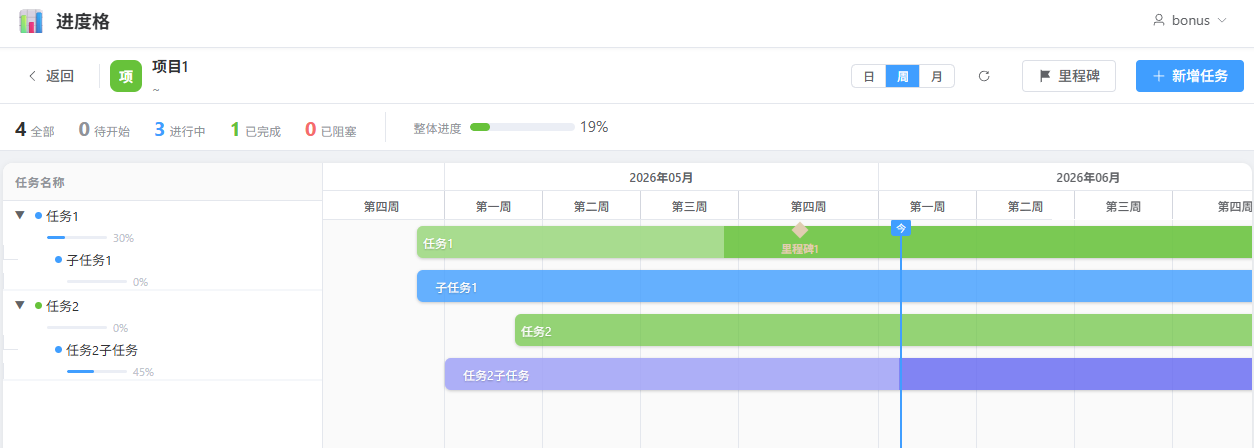Select 任务2子任务 in the task list
Screen dimensions: 1254x448
point(102,350)
